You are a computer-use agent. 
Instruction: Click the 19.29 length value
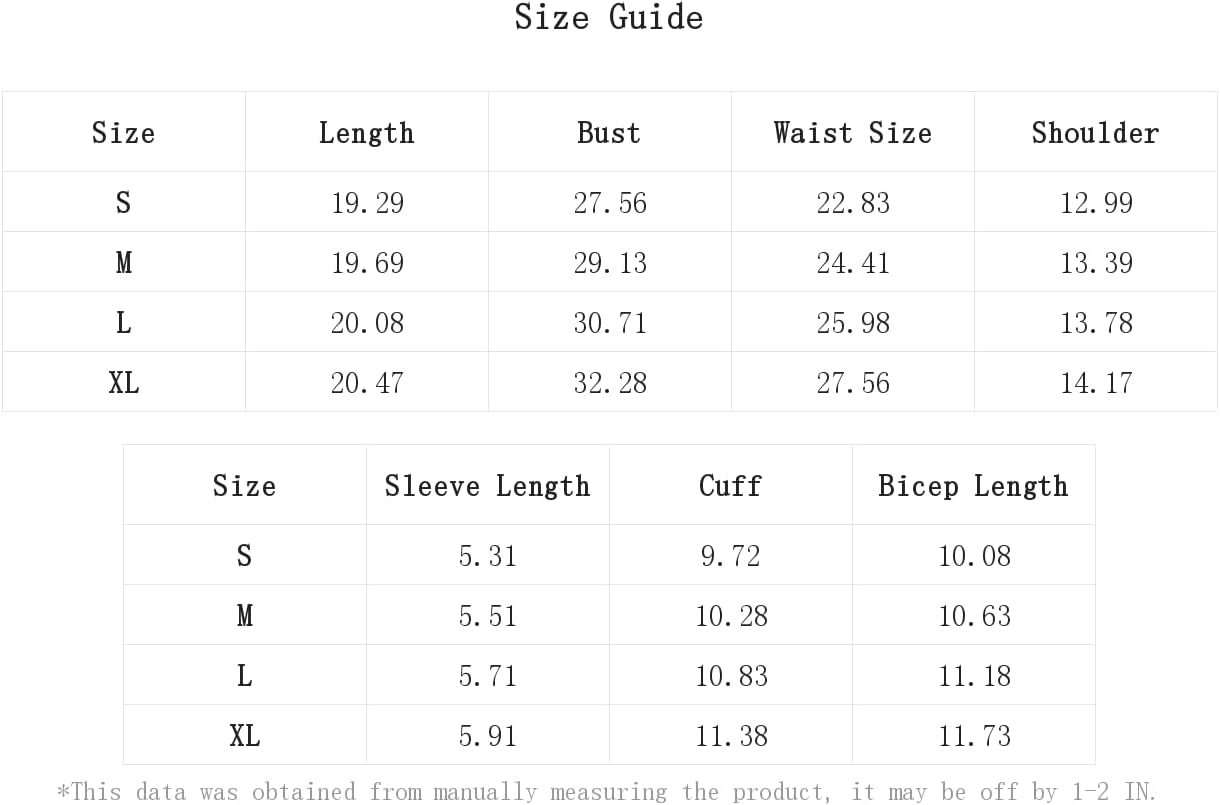(367, 203)
